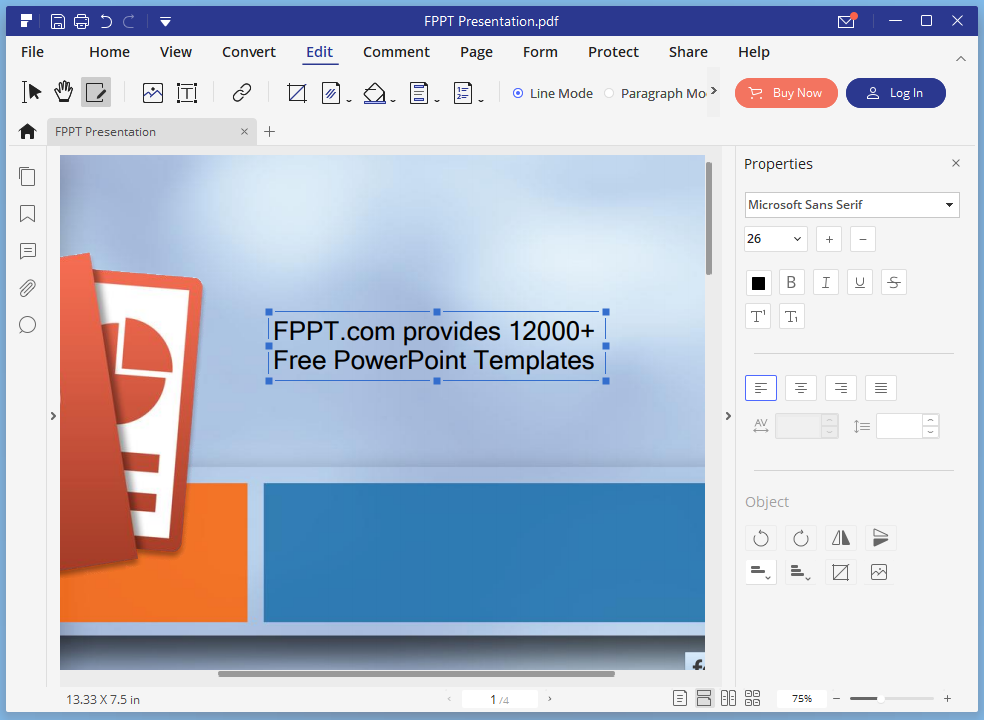Click the Add Image icon
Viewport: 984px width, 720px height.
click(152, 93)
